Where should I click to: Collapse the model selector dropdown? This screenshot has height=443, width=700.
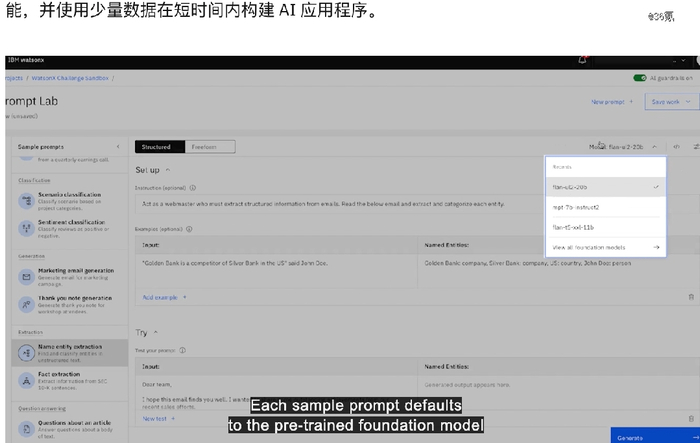pos(656,147)
